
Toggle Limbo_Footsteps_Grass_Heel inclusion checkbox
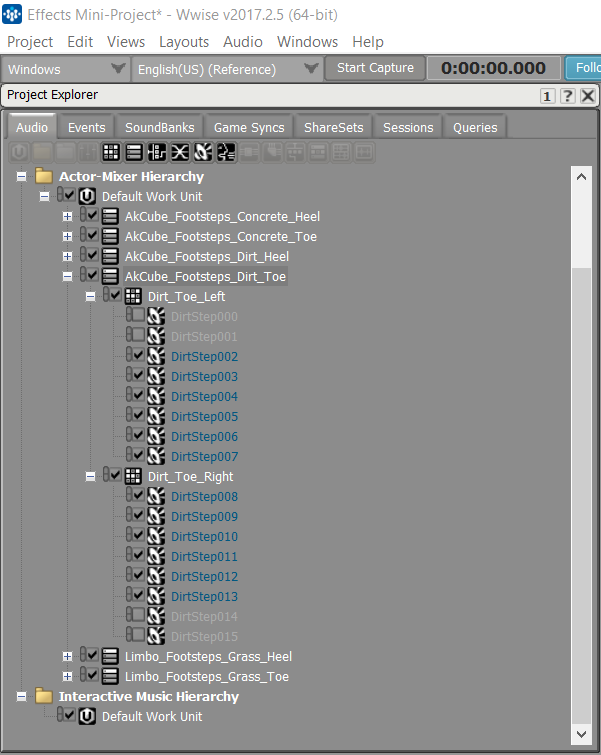click(x=92, y=654)
